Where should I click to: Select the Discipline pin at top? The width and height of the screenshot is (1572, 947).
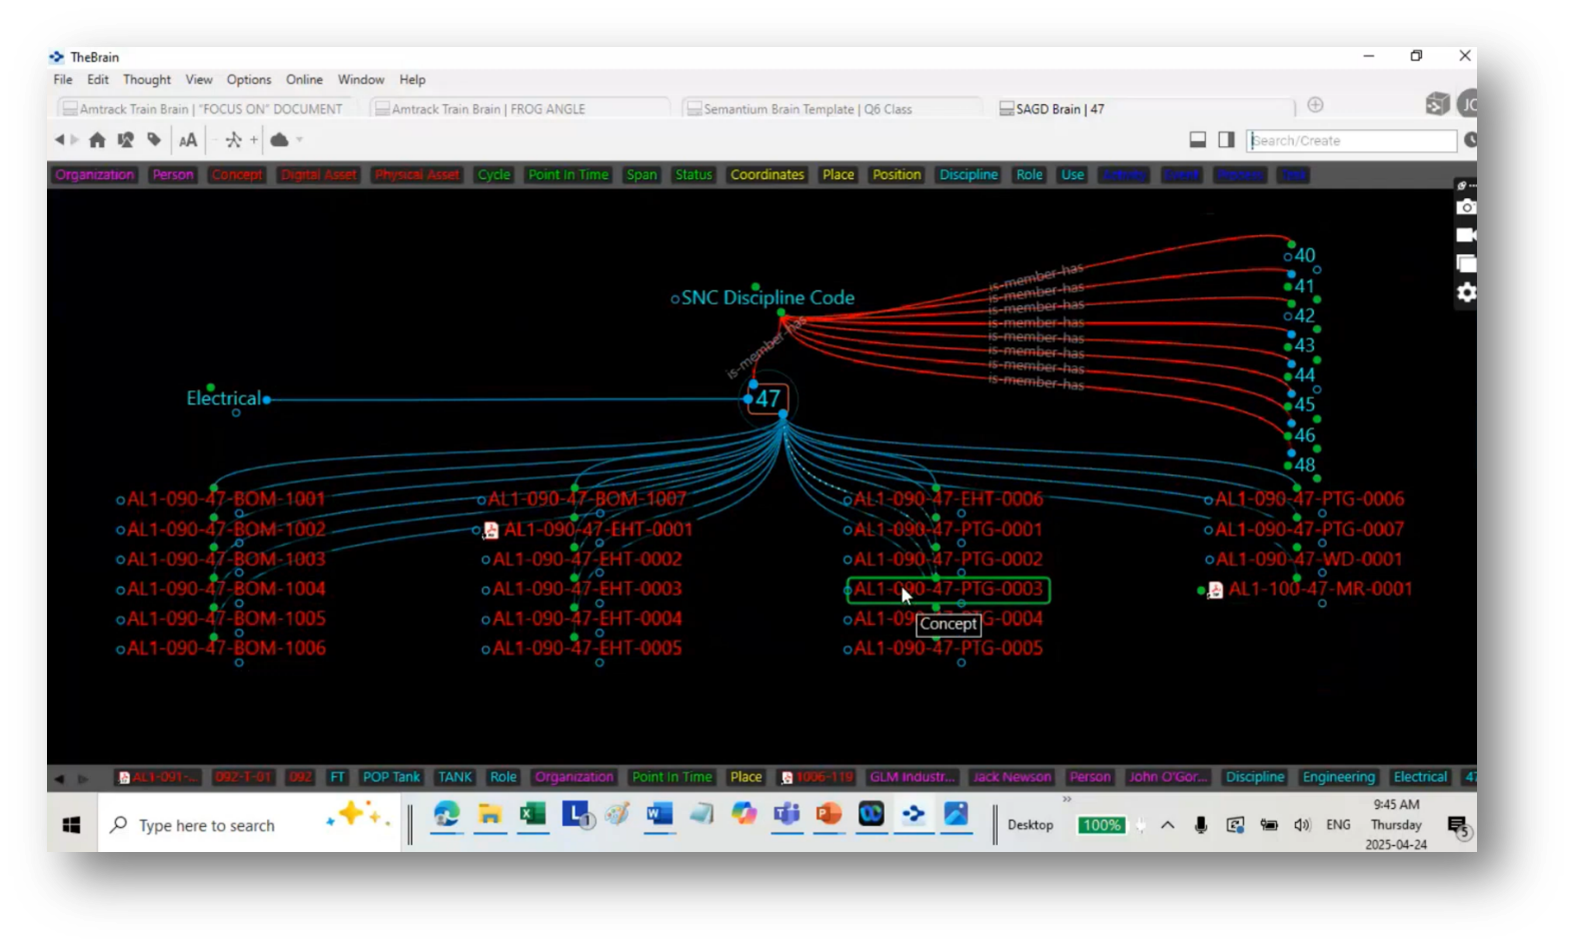[968, 175]
